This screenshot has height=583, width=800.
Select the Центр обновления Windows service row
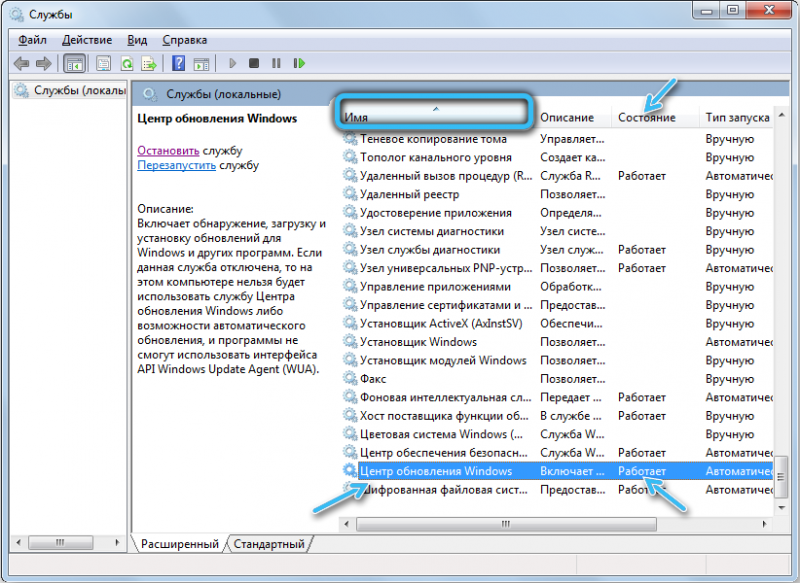tap(556, 471)
